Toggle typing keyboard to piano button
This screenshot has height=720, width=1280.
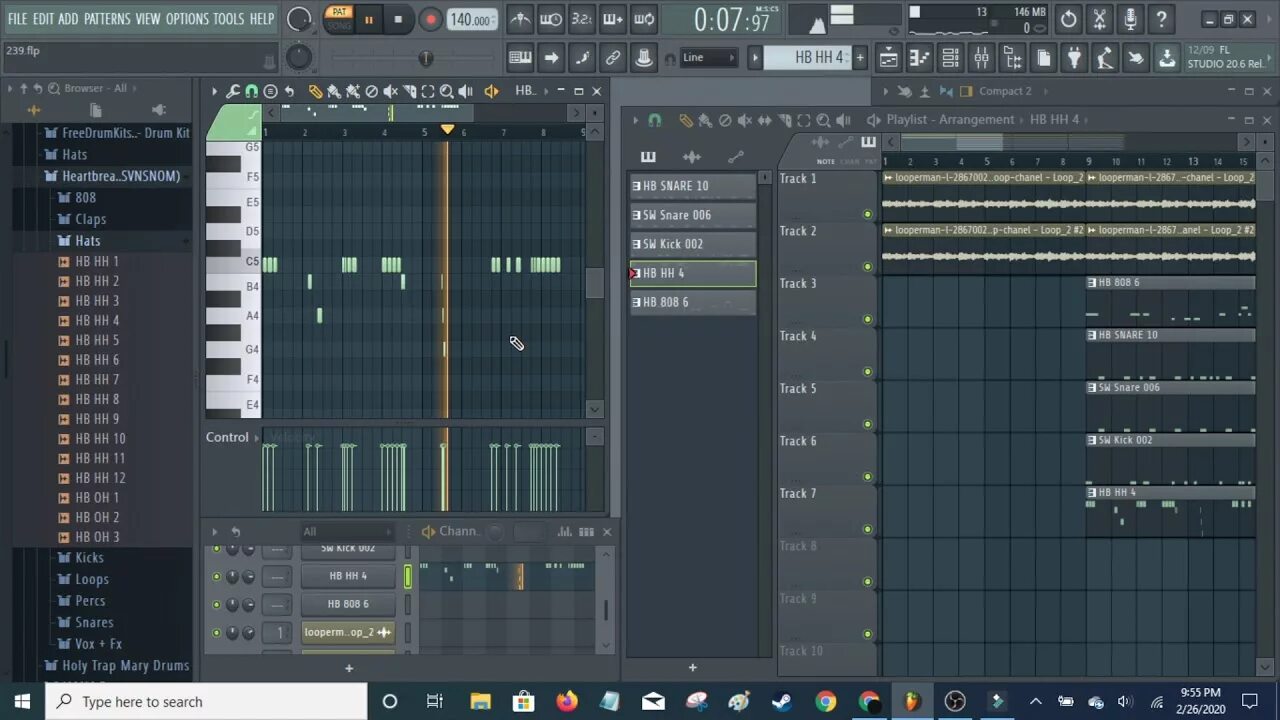[520, 58]
